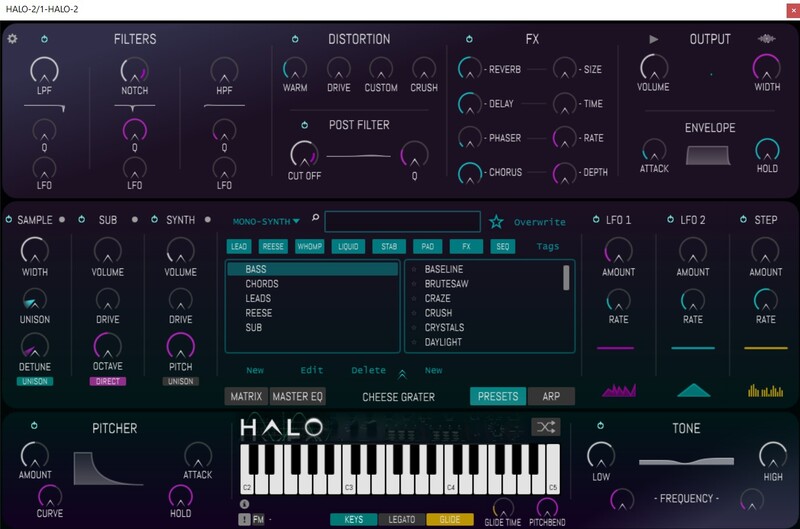This screenshot has width=800, height=529.
Task: Collapse the preset browser with the double chevron
Action: (x=402, y=375)
